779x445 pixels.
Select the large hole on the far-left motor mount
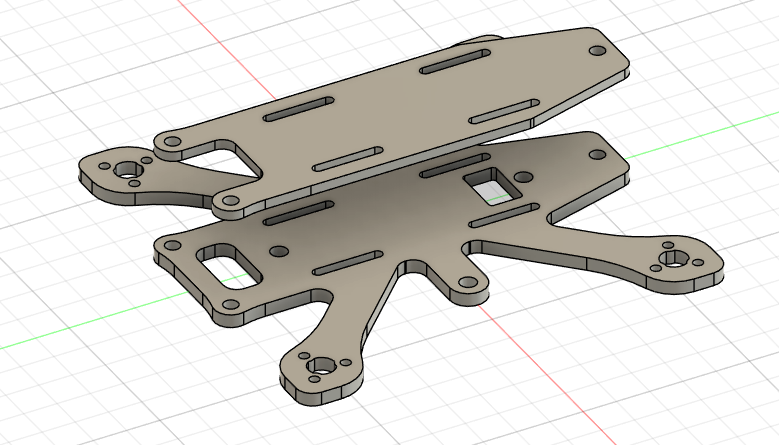click(x=127, y=170)
